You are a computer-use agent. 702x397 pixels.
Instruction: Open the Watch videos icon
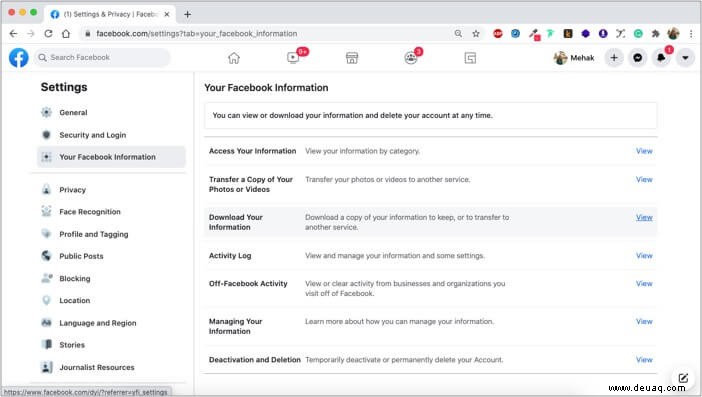[293, 58]
